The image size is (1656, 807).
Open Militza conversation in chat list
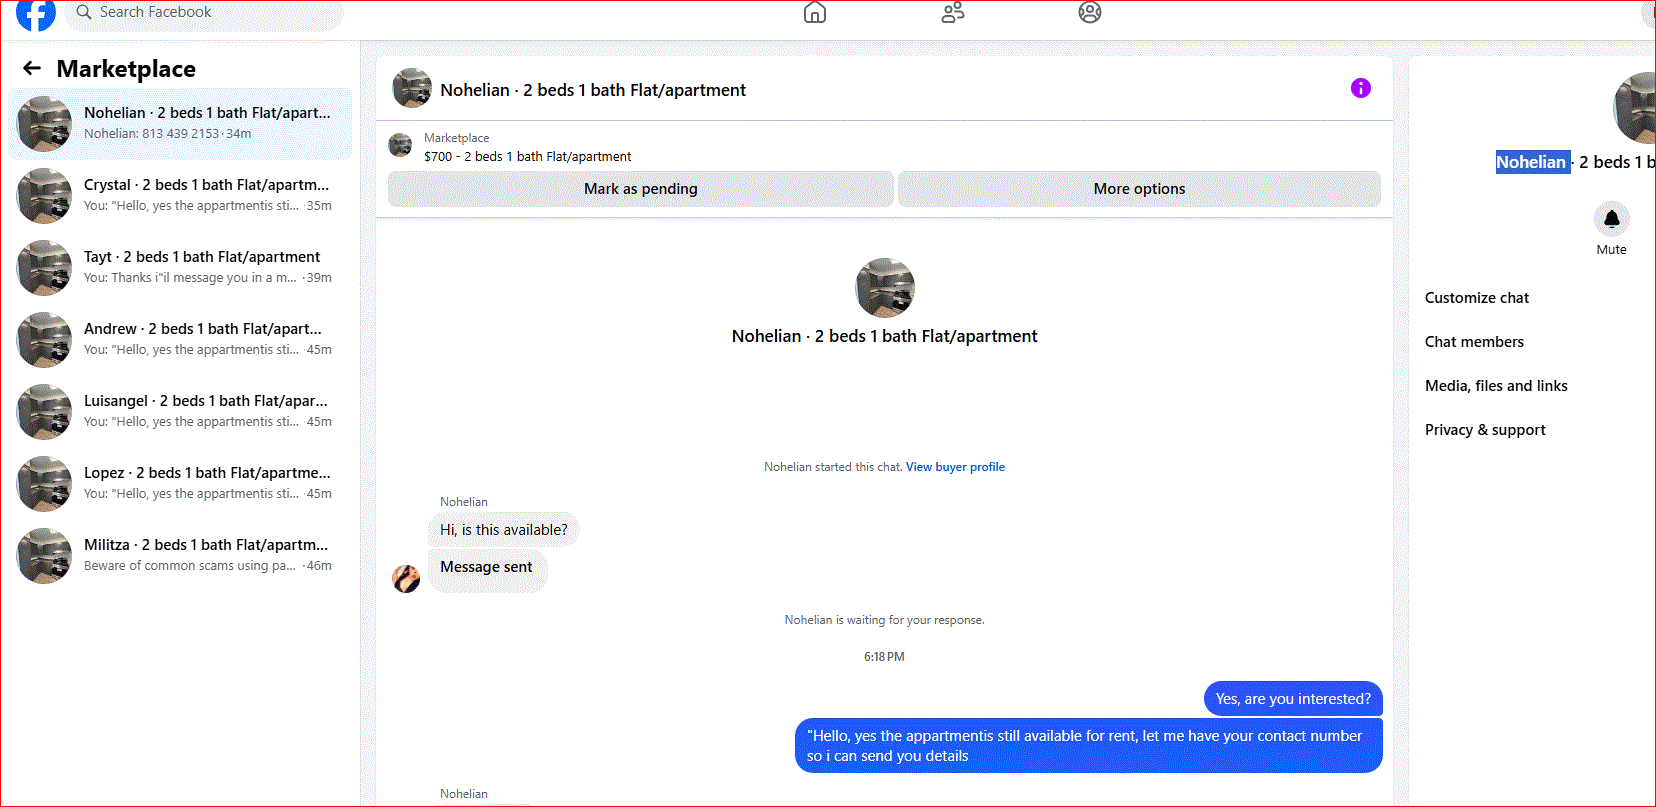(180, 556)
